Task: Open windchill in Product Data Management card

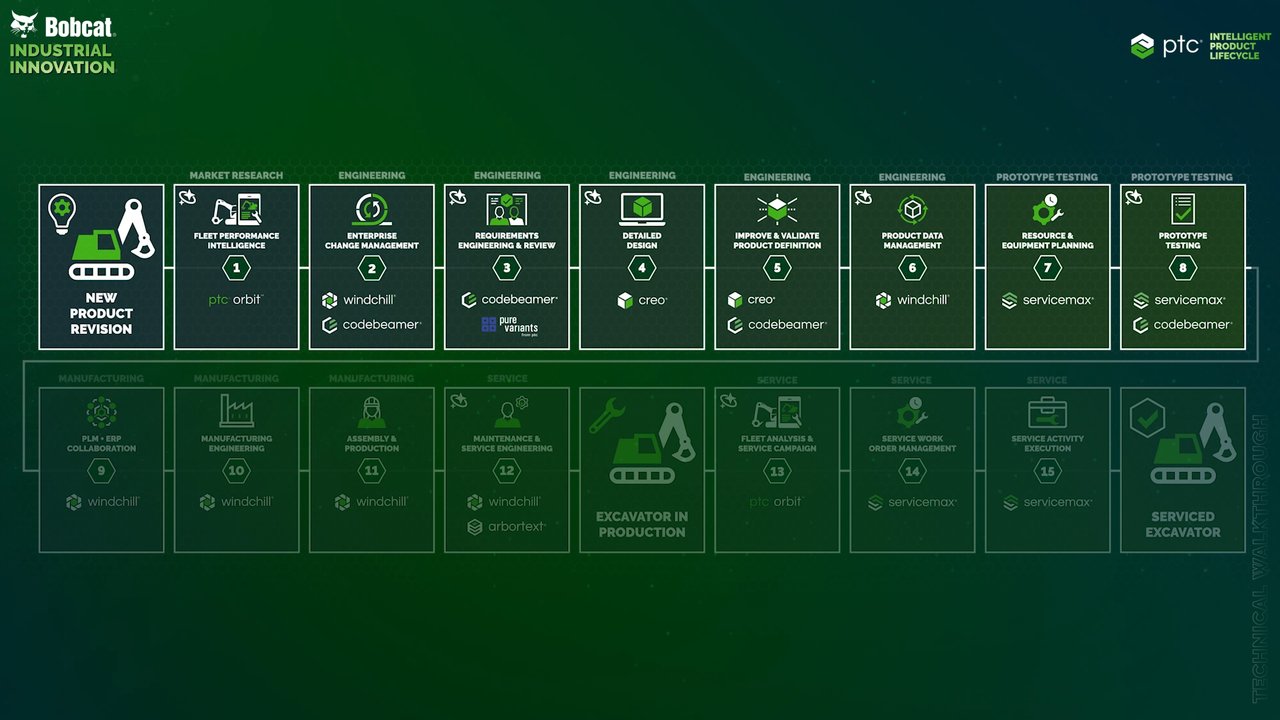Action: (912, 300)
